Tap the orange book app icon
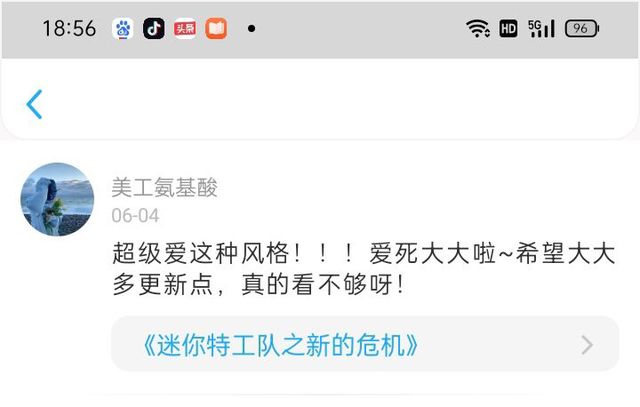640x407 pixels. click(x=216, y=29)
